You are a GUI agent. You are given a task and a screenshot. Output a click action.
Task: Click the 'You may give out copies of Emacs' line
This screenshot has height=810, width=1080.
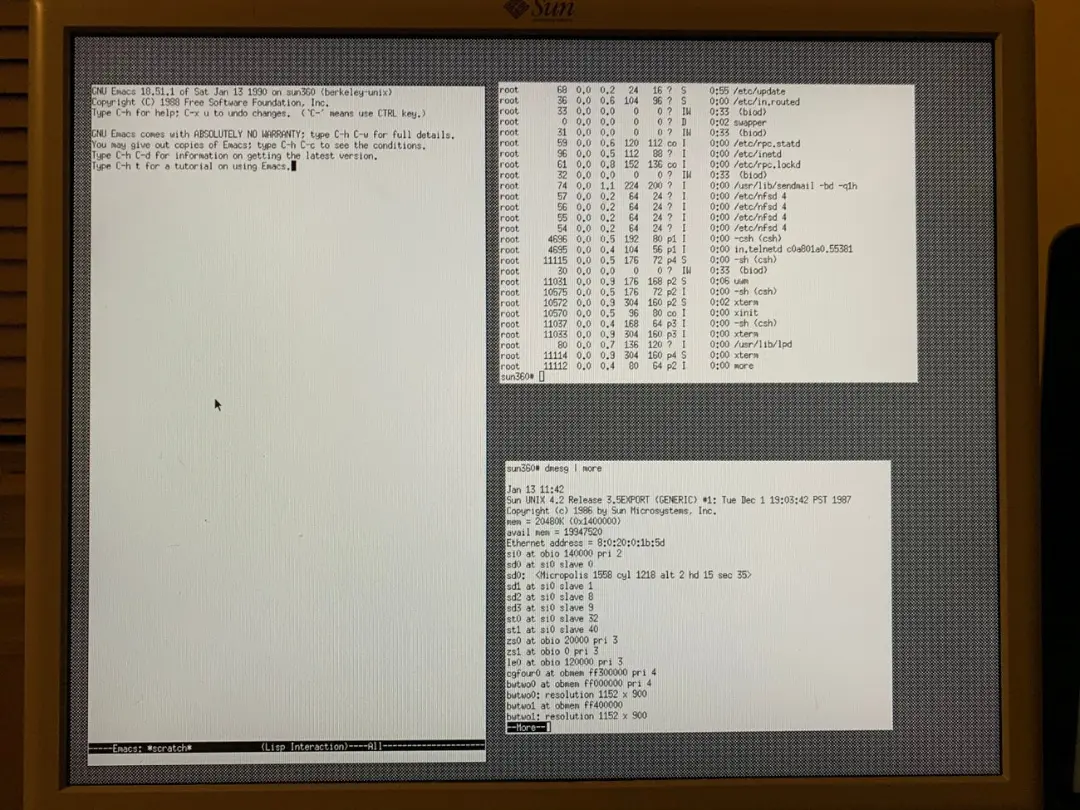click(258, 145)
